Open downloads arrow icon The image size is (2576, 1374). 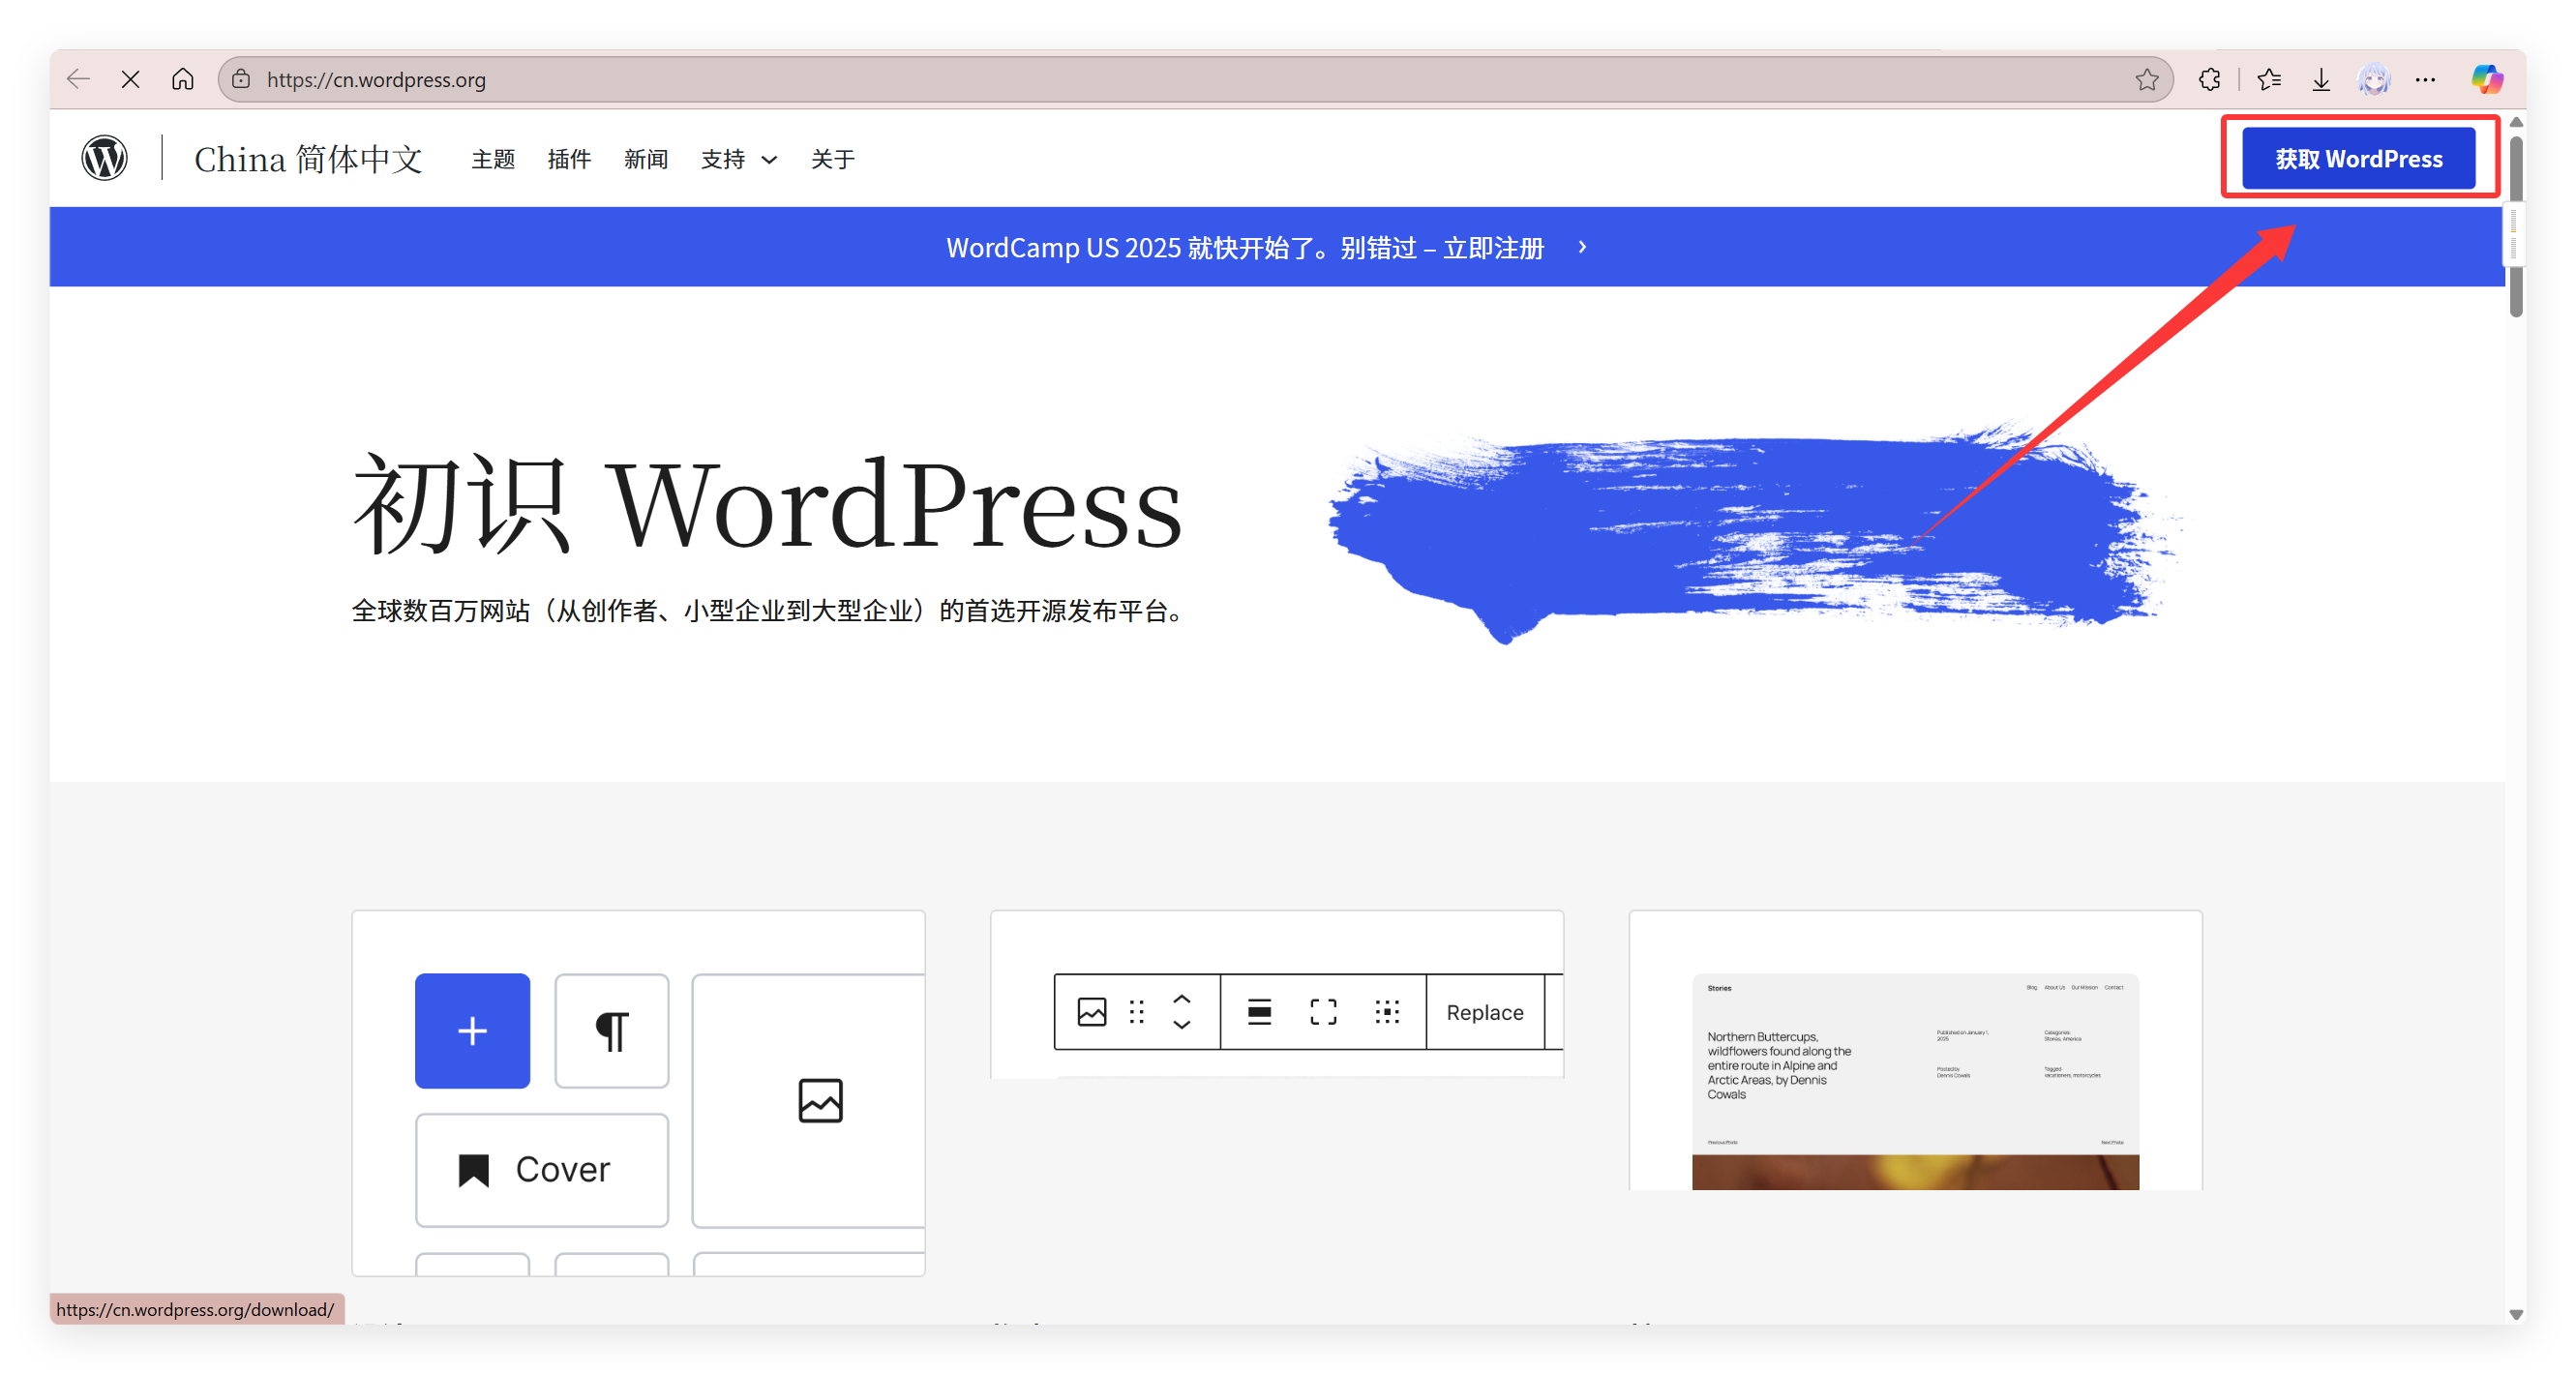point(2321,79)
